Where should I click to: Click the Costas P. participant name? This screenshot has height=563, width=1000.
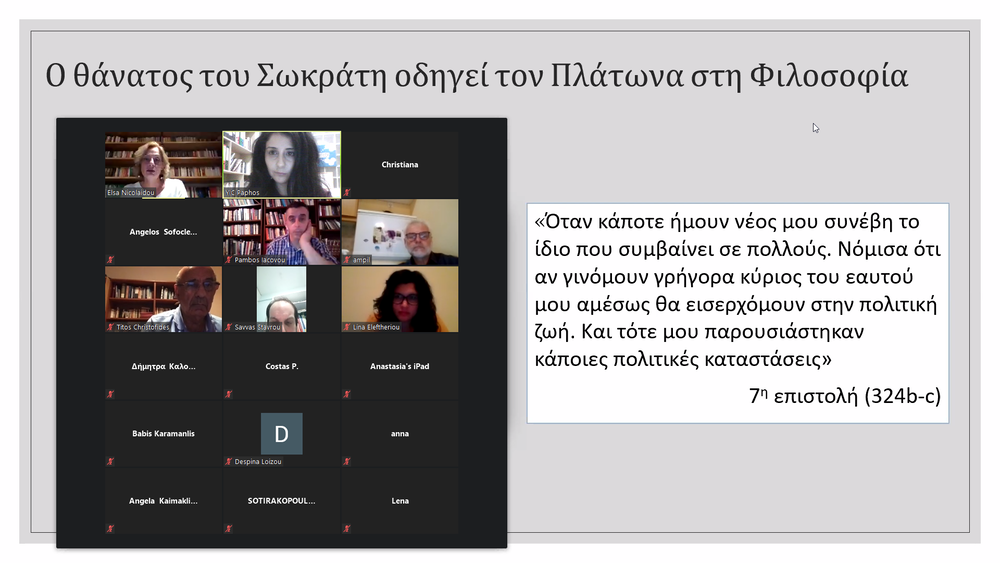pos(282,367)
